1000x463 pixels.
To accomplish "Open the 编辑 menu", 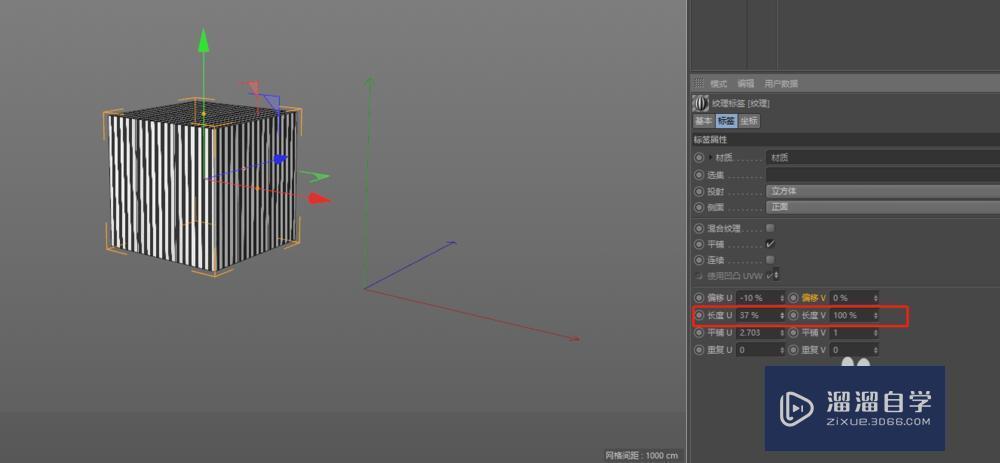I will tap(746, 84).
